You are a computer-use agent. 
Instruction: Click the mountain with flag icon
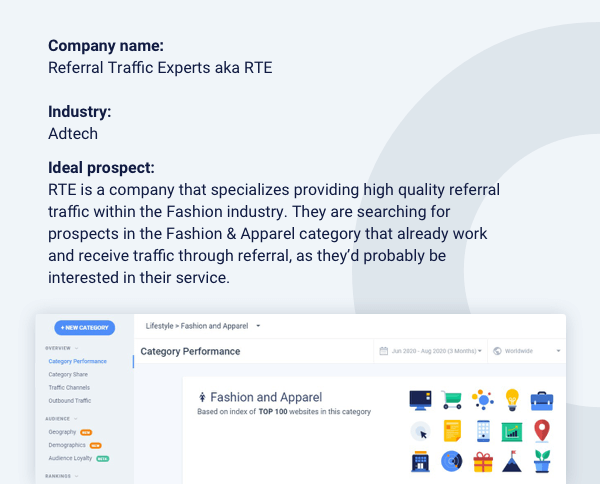click(512, 462)
